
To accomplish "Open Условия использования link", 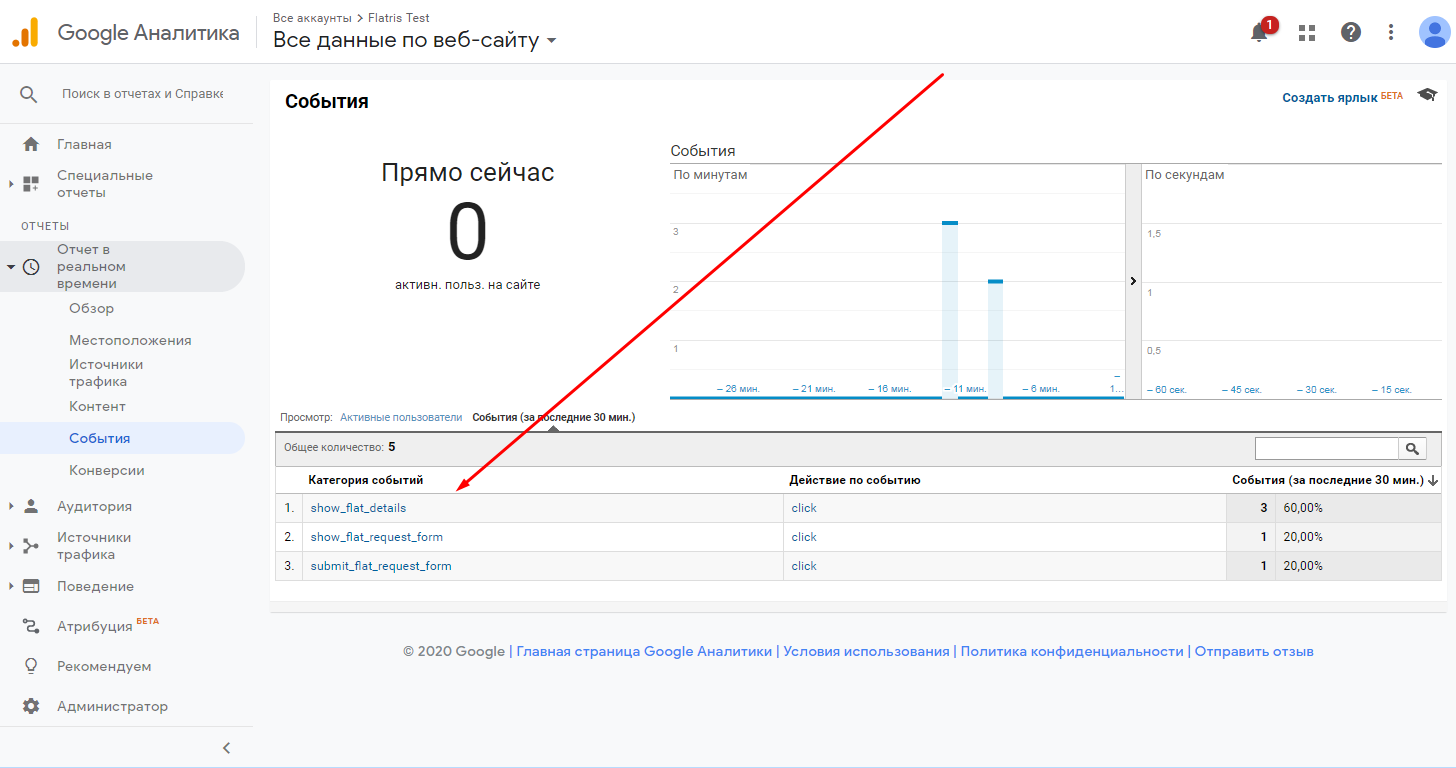I will (x=866, y=651).
